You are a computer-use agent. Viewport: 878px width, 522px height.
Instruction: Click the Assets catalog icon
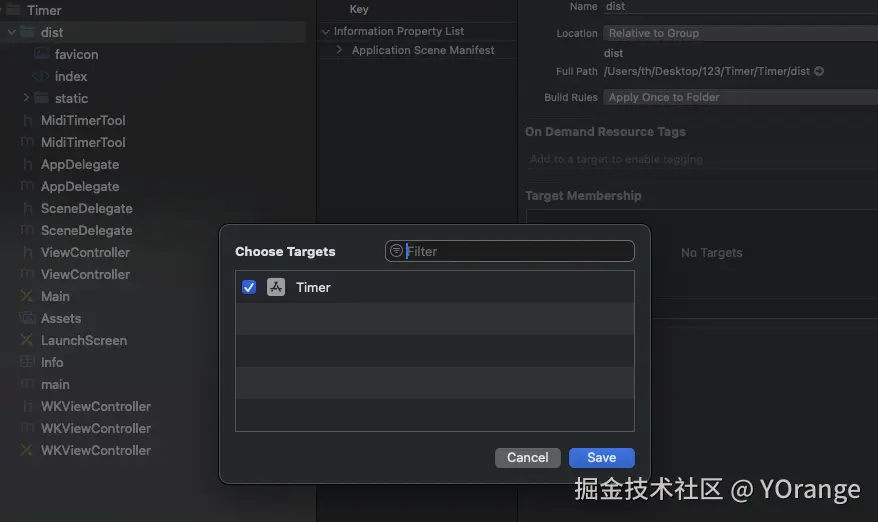(27, 318)
